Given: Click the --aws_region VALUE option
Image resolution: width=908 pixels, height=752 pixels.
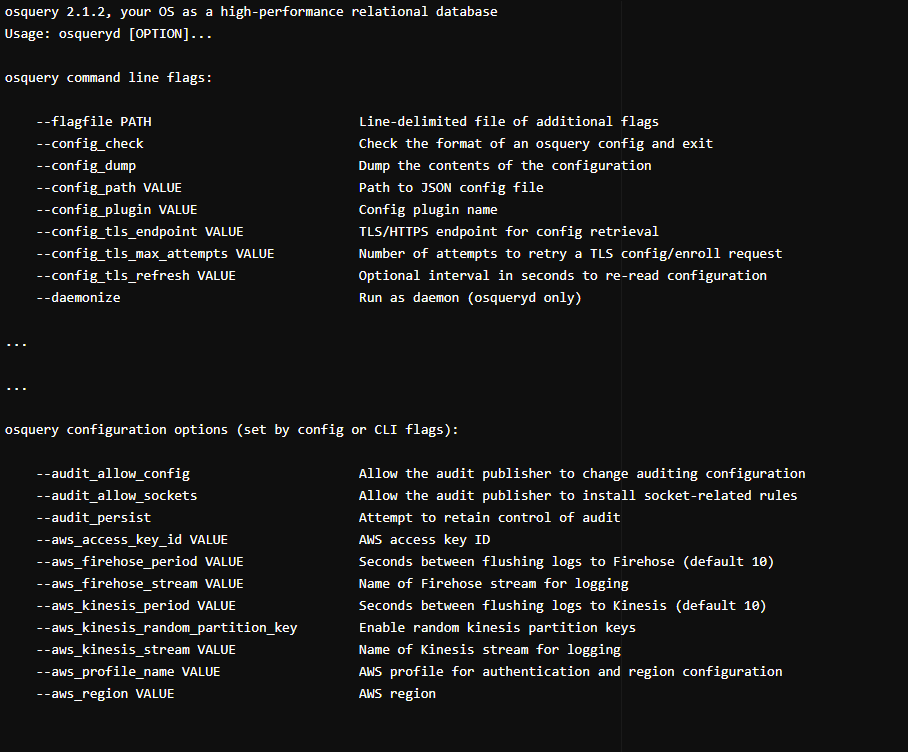Looking at the screenshot, I should coord(105,694).
